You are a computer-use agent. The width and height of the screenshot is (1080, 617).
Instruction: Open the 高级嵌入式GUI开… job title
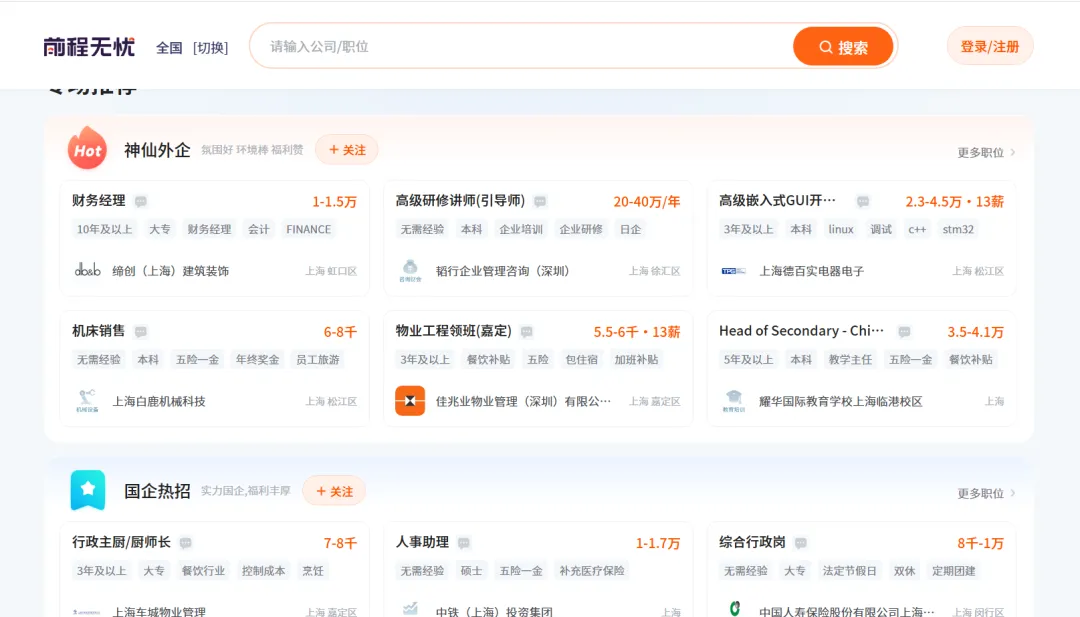point(778,200)
